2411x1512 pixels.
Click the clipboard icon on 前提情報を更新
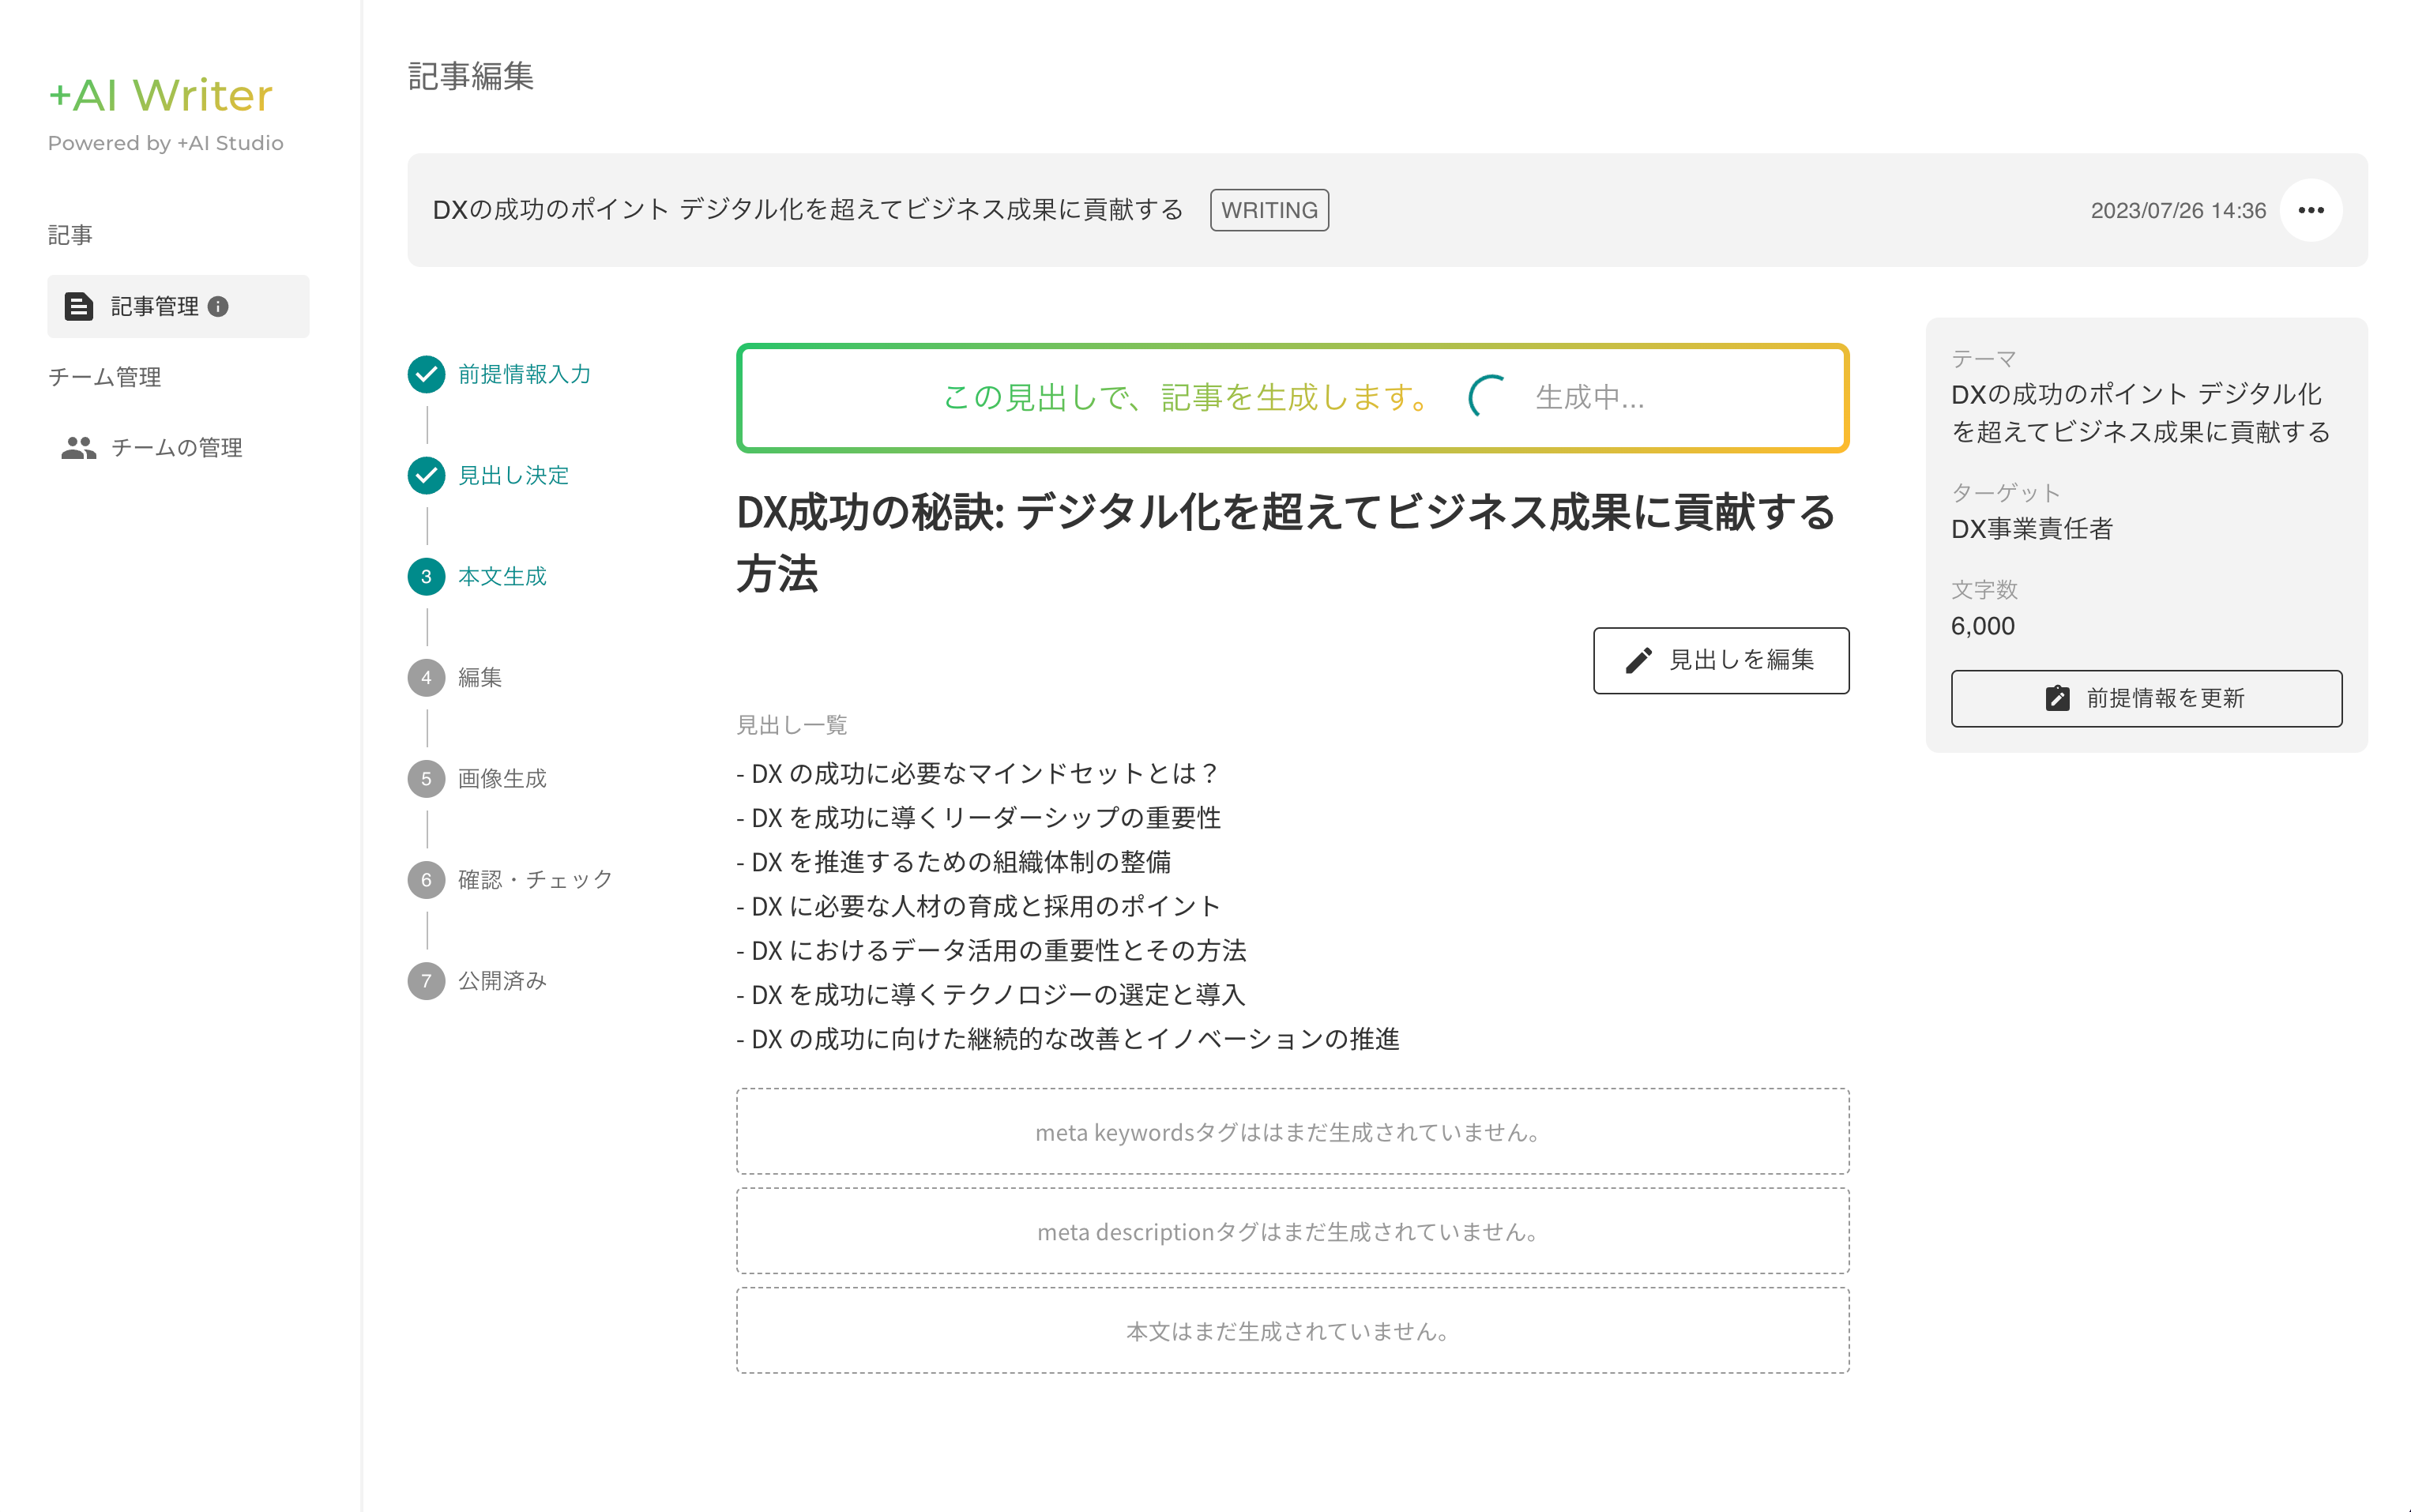point(2057,698)
